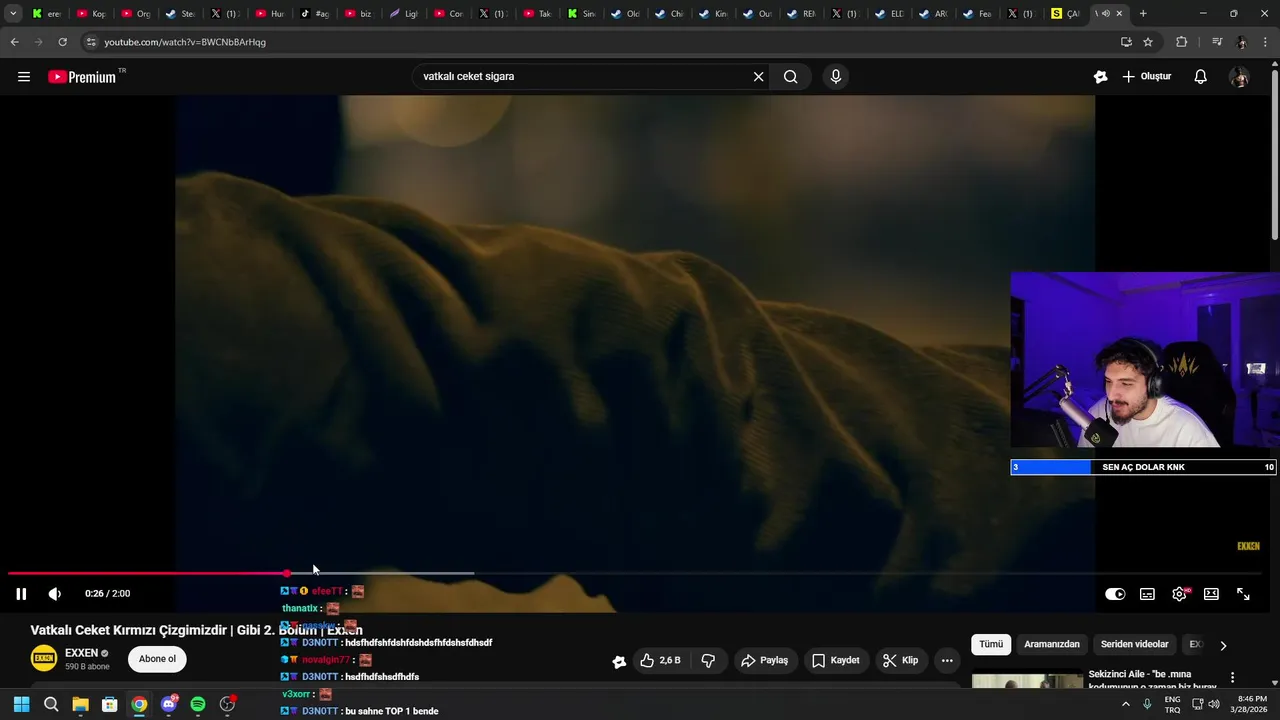Open more actions three-dot menu
Screen dimensions: 1280x720
tap(947, 660)
